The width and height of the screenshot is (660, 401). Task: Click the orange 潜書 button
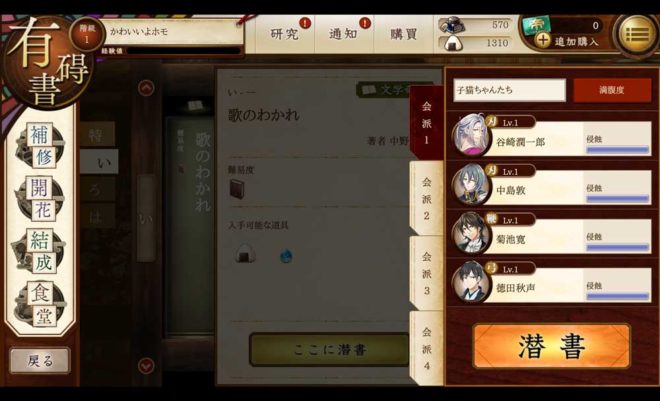click(x=551, y=346)
